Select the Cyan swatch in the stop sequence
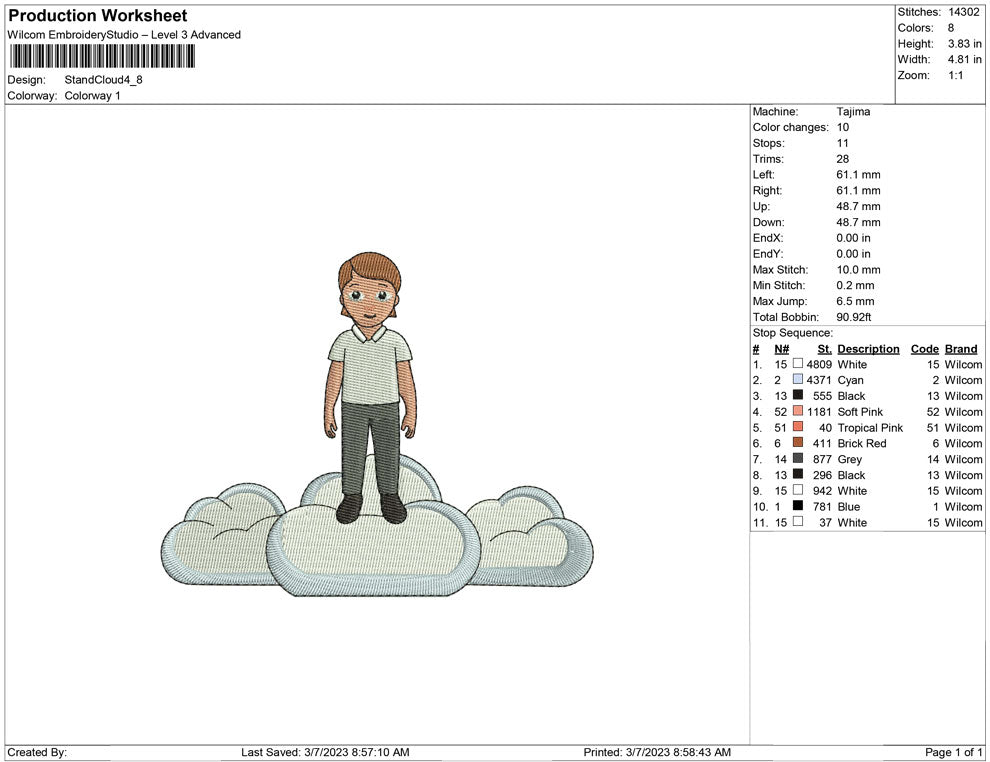This screenshot has width=990, height=762. tap(797, 380)
